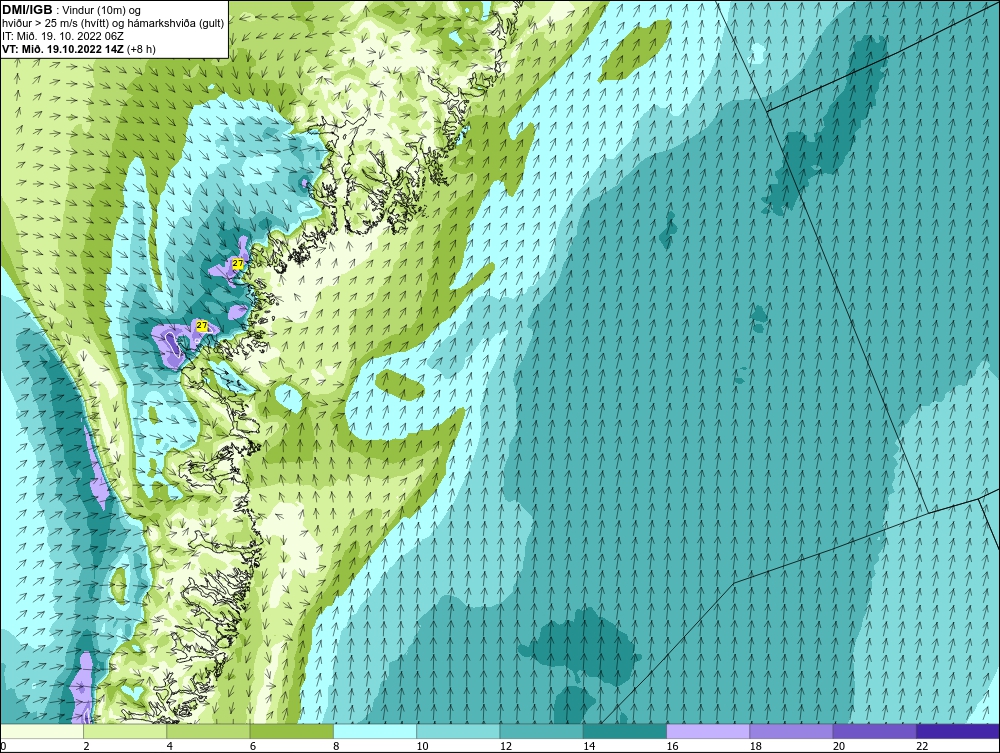Screen dimensions: 1000x753
Task: Click the legend swatch between 4 and 6
Action: (x=209, y=731)
